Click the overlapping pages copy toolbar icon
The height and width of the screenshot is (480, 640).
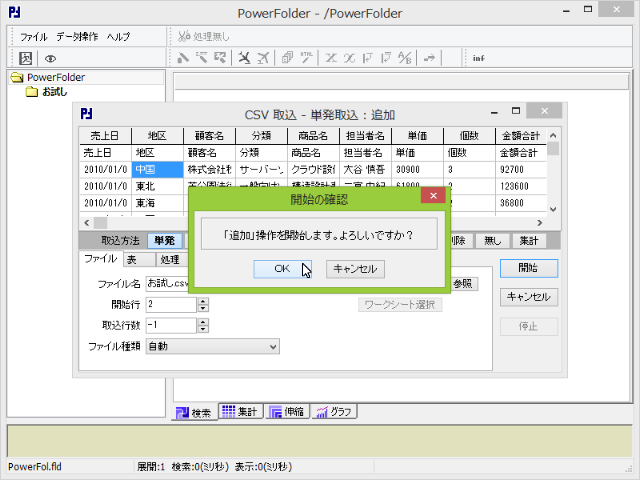(287, 58)
